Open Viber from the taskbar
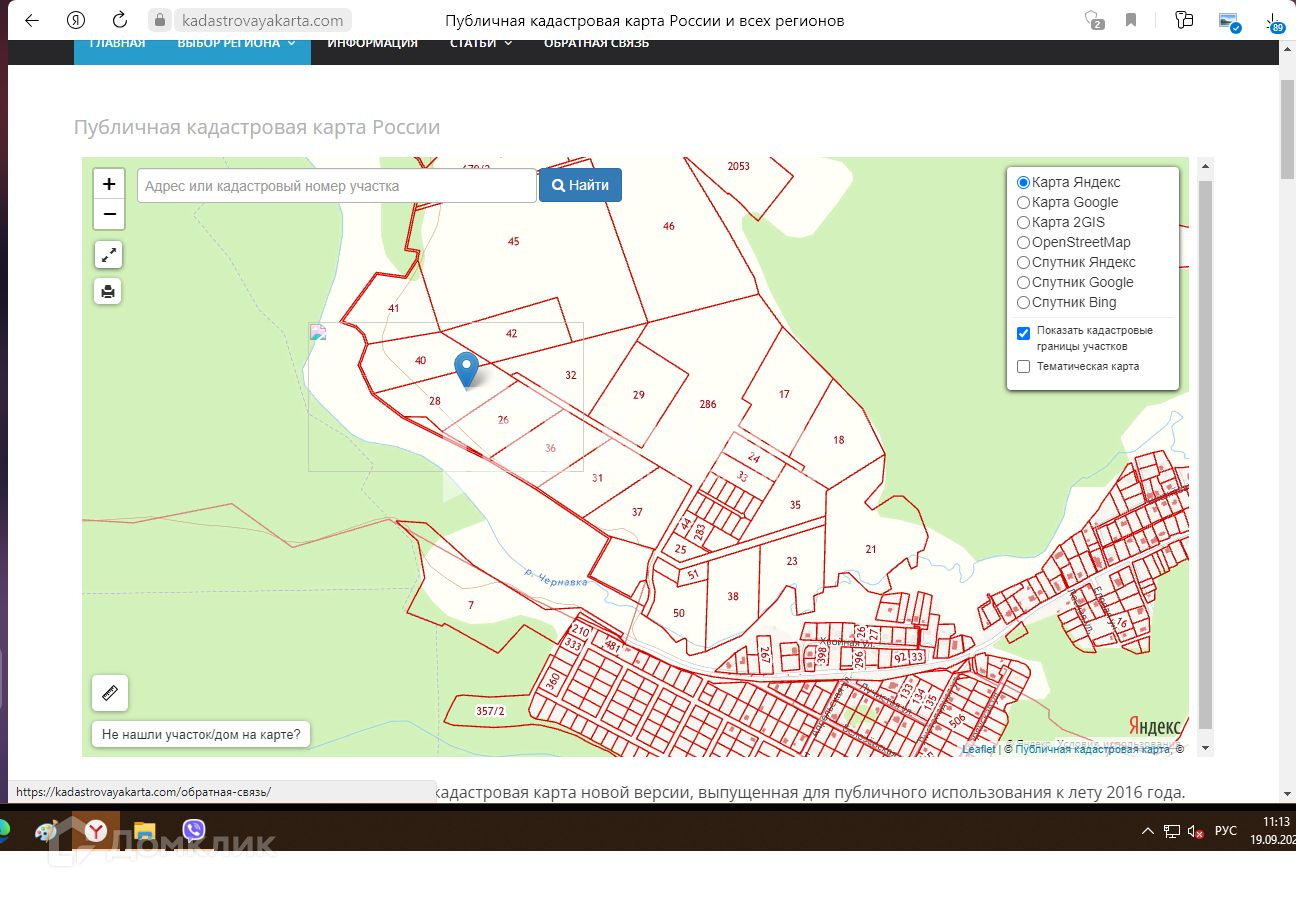Screen dimensions: 1296x901 tap(194, 830)
